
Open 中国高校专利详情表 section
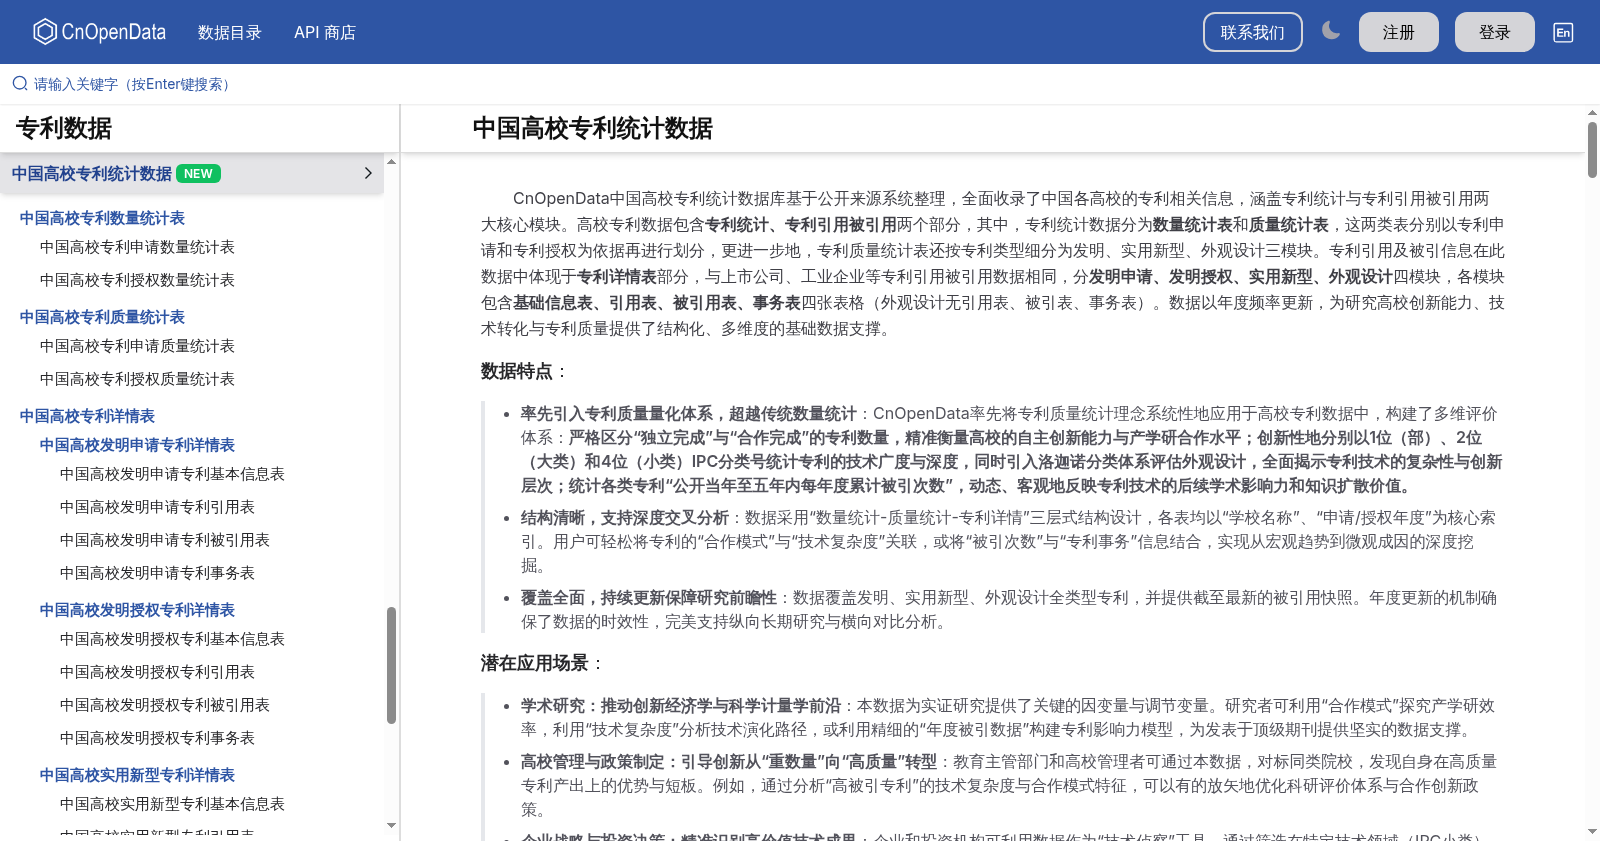tap(87, 416)
